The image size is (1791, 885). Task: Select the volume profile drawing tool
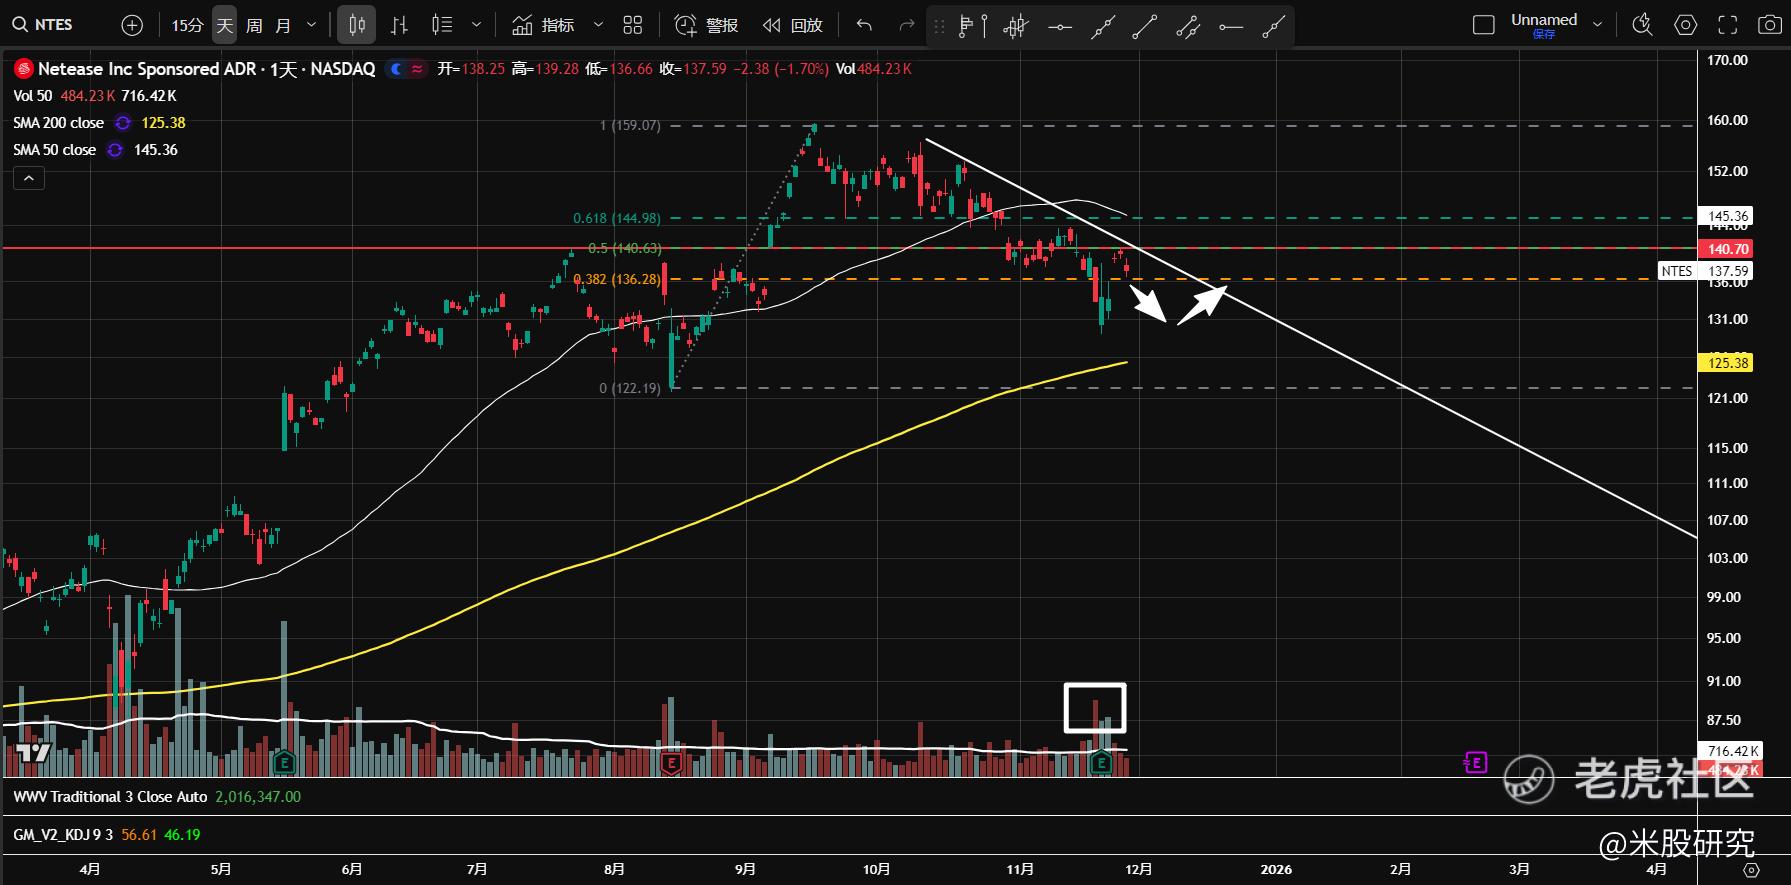coord(972,27)
